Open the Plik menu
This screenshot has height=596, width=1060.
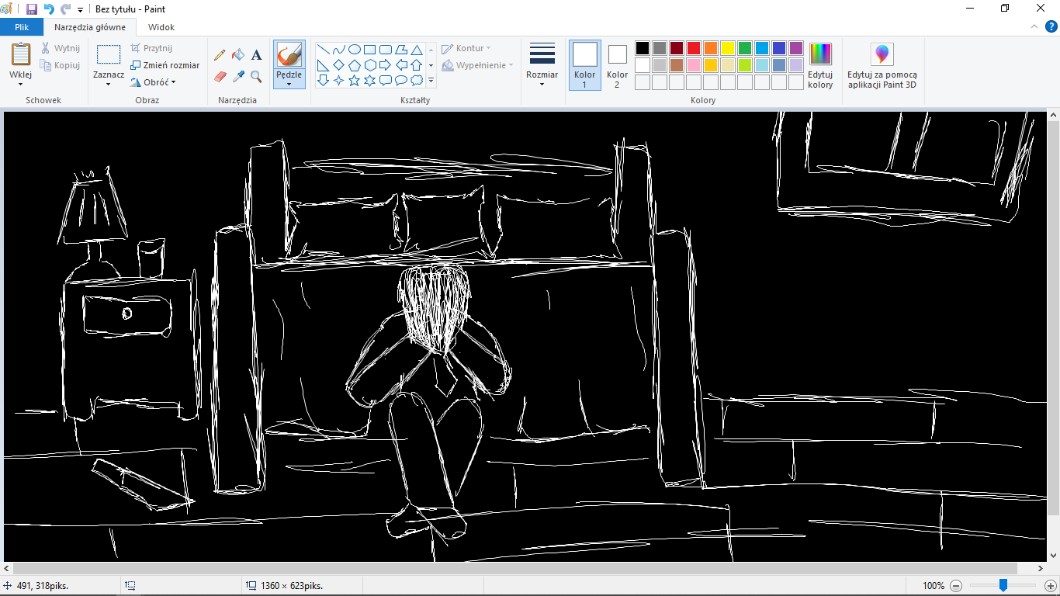21,27
